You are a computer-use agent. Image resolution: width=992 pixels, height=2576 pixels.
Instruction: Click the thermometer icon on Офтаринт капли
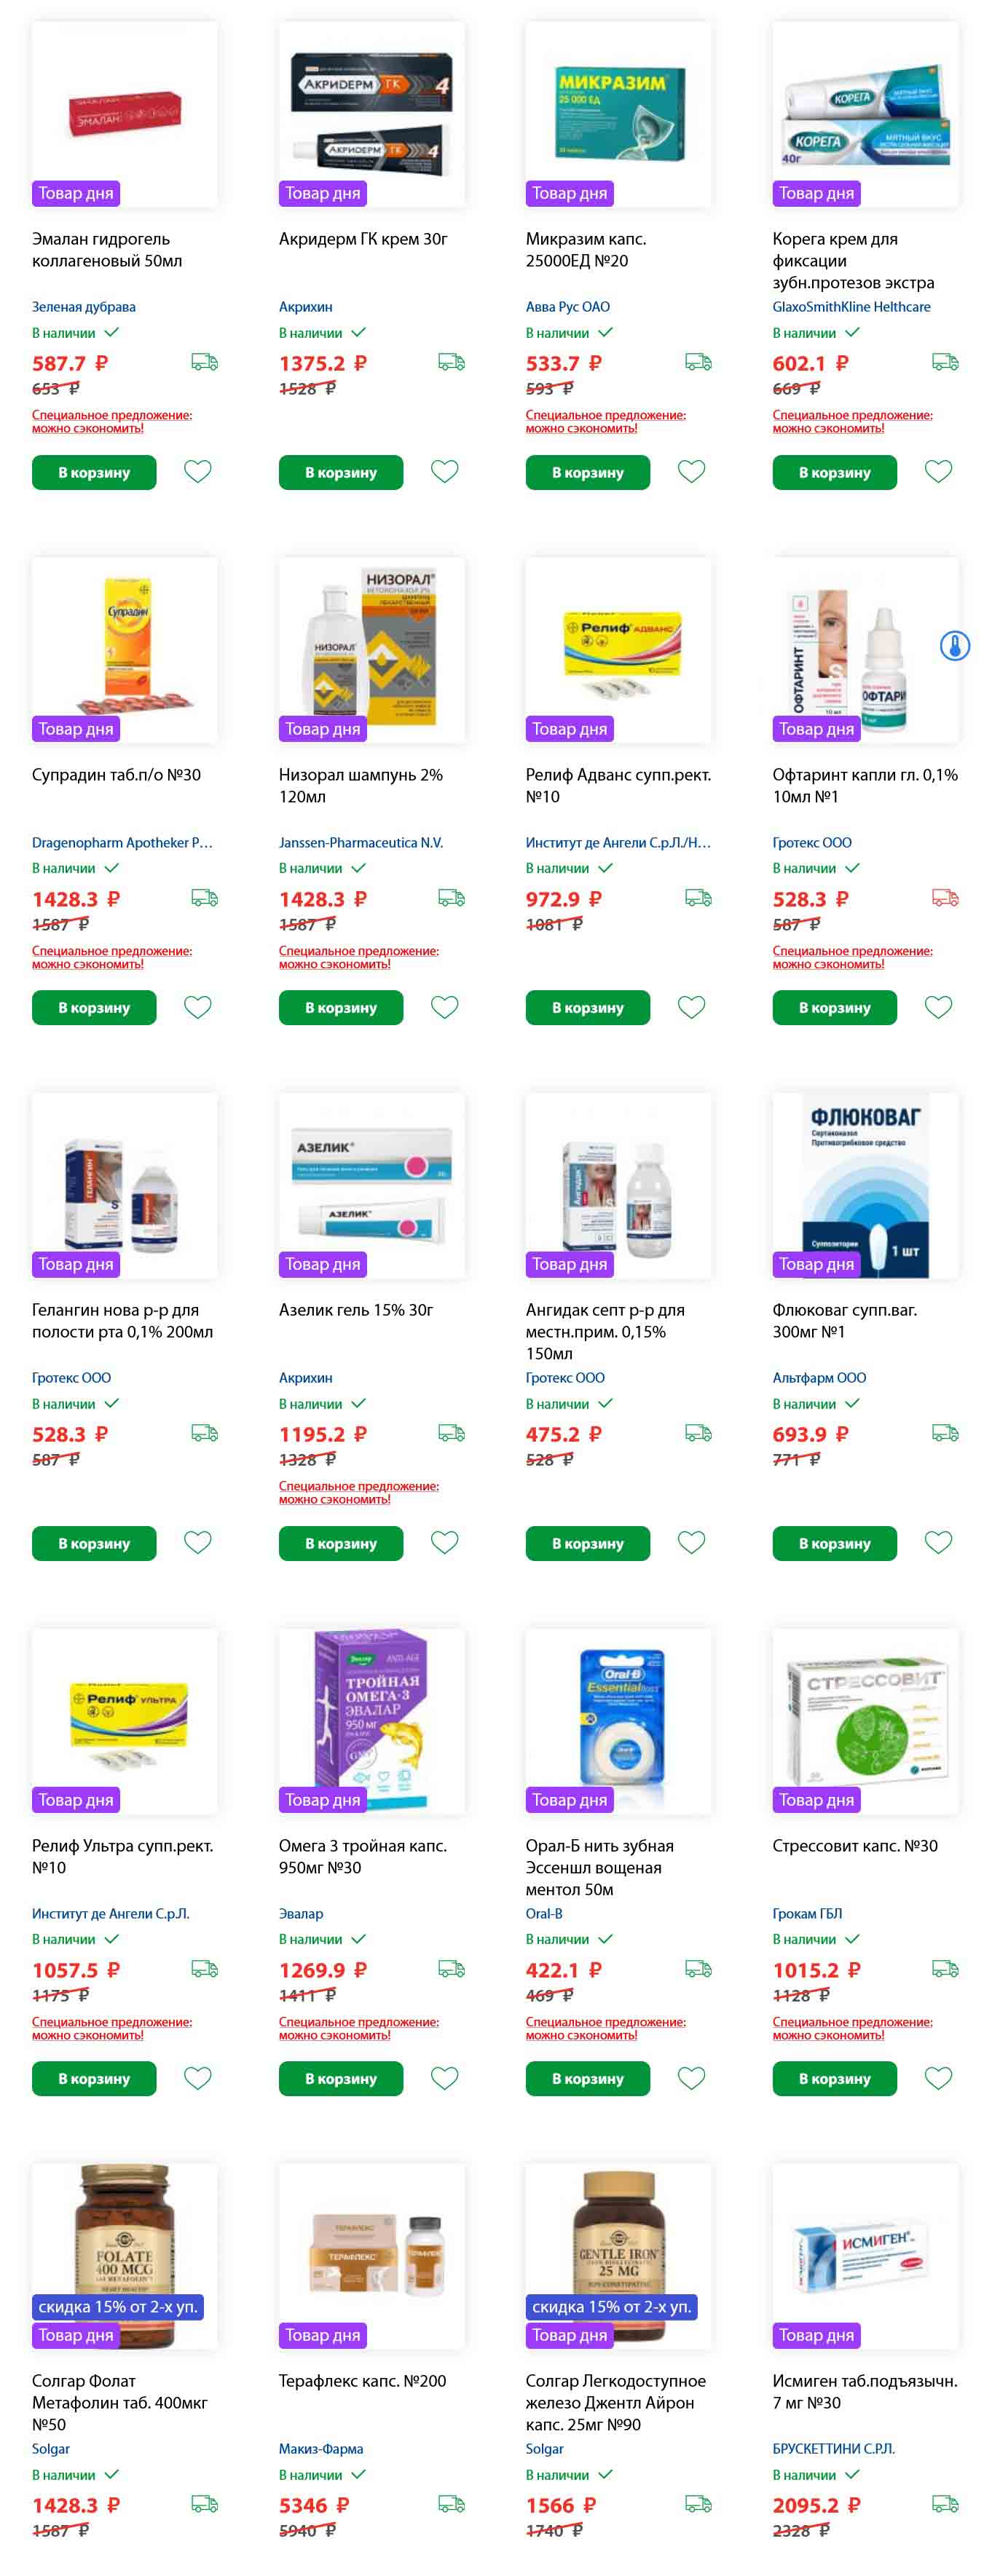955,646
